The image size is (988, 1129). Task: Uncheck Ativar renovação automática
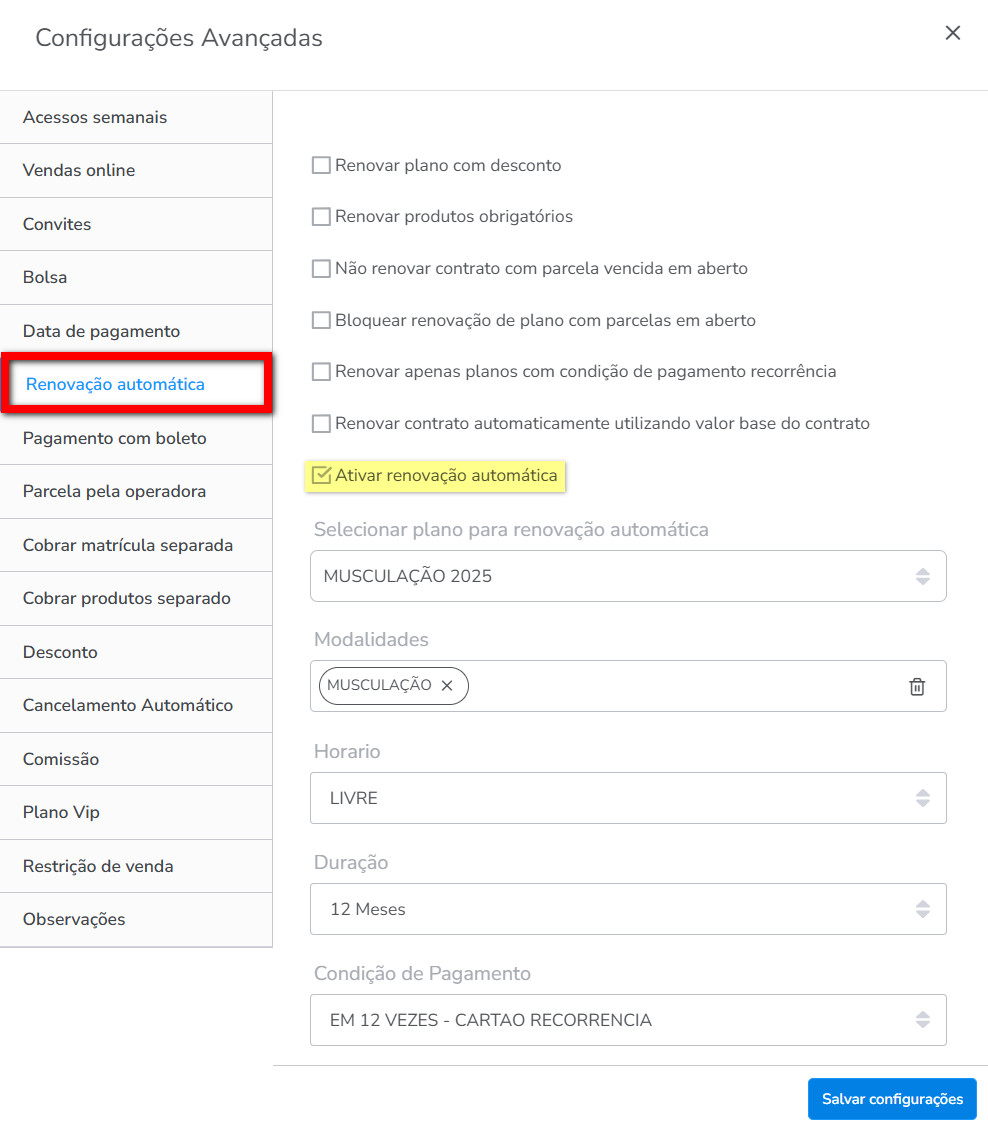(x=321, y=476)
